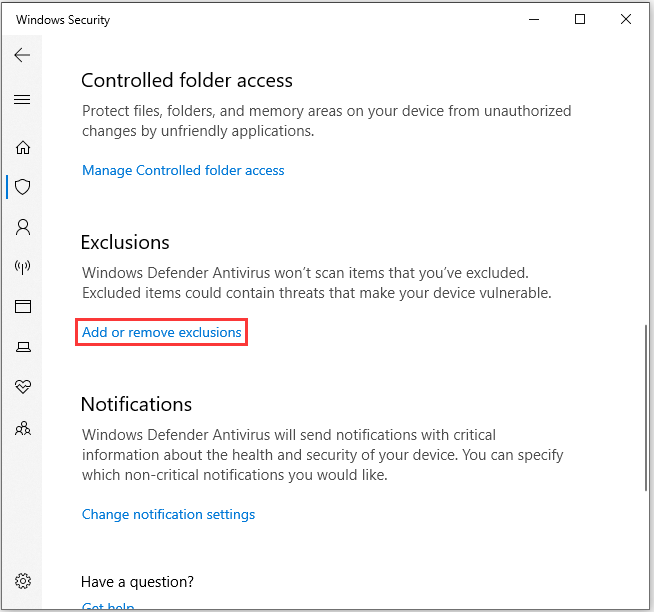Click Change notification settings link

coord(169,514)
